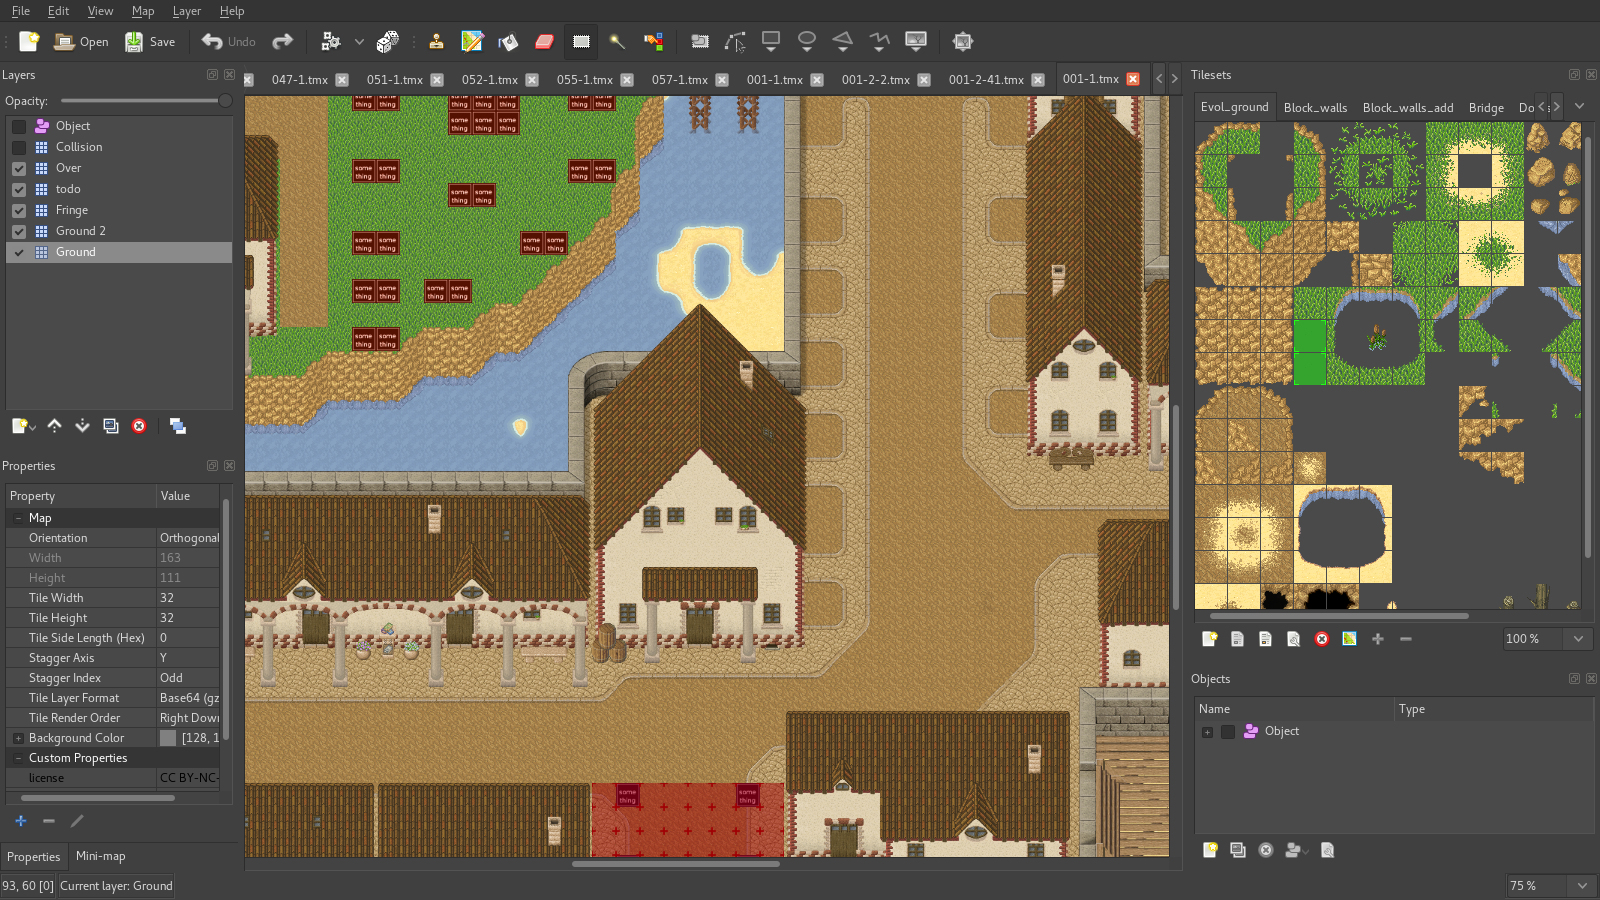Click the Redo arrow icon
This screenshot has height=900, width=1600.
tap(282, 41)
